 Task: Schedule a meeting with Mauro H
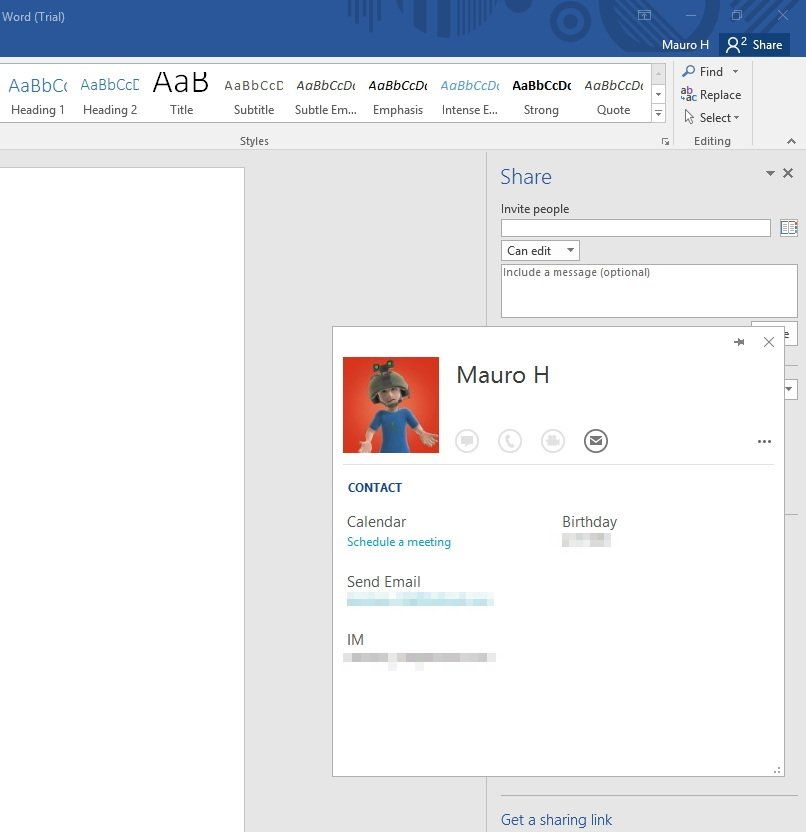tap(398, 541)
